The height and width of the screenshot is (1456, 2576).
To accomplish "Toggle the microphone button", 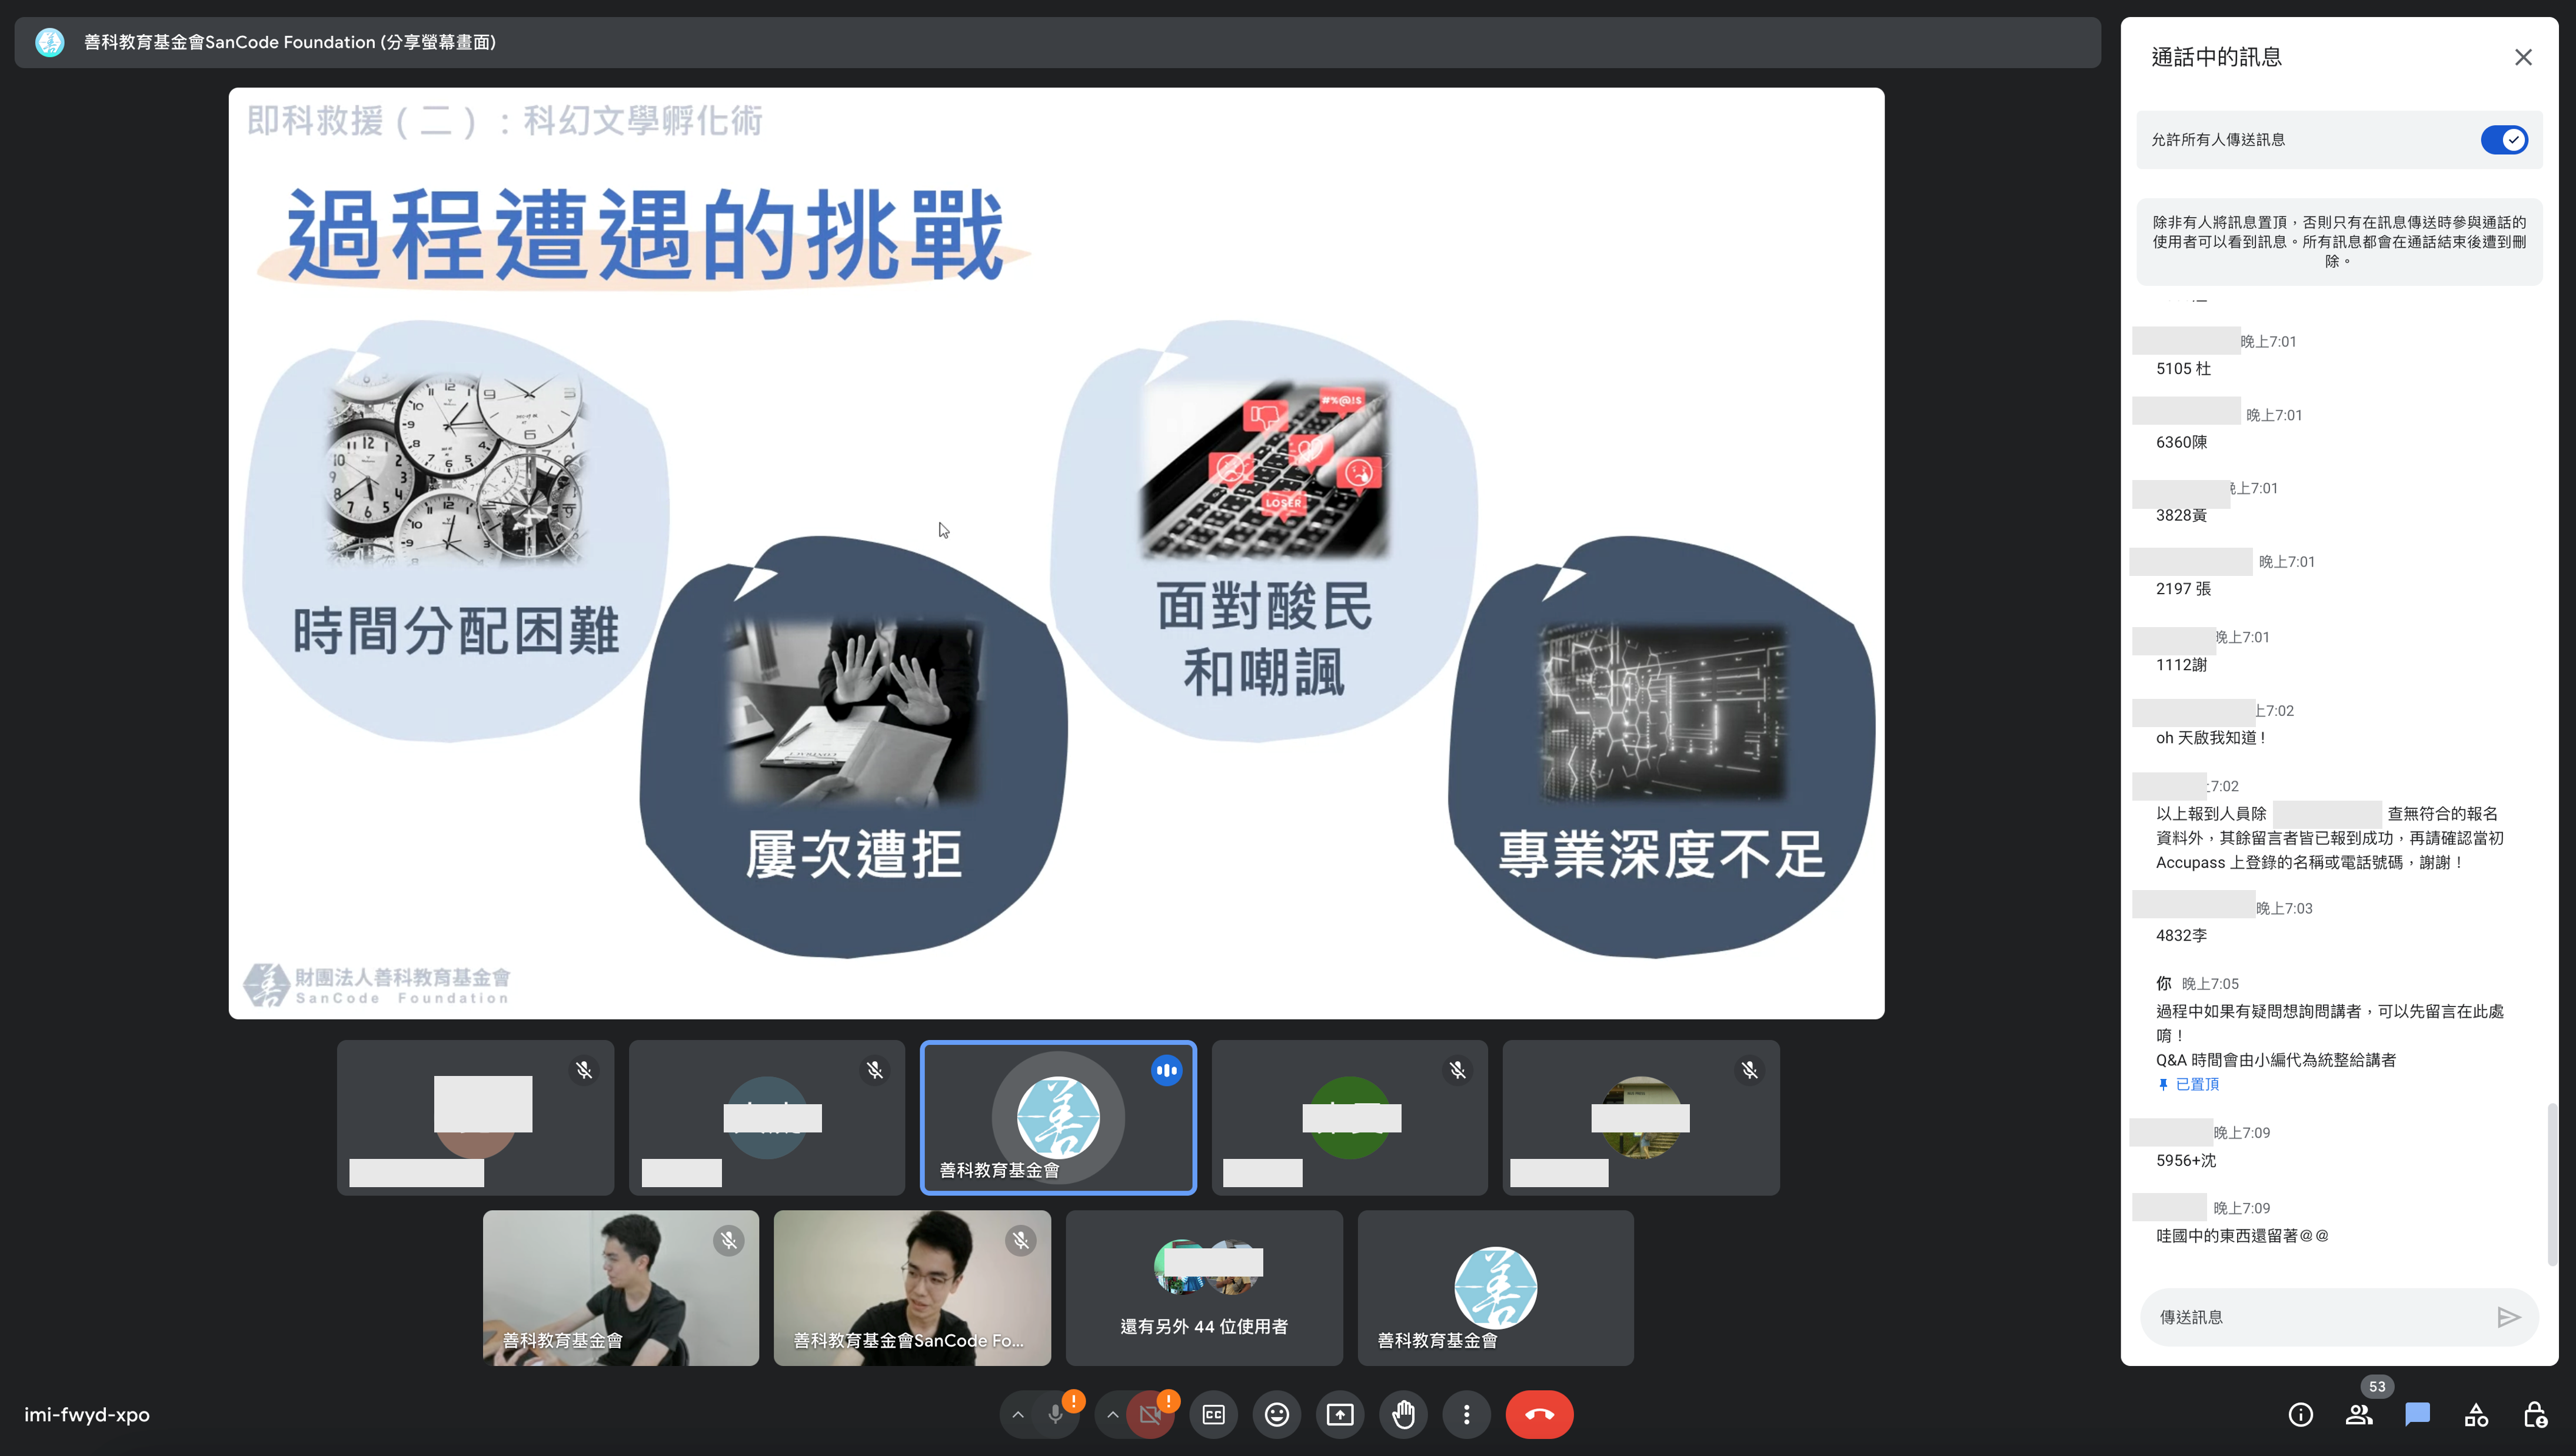I will 1055,1415.
